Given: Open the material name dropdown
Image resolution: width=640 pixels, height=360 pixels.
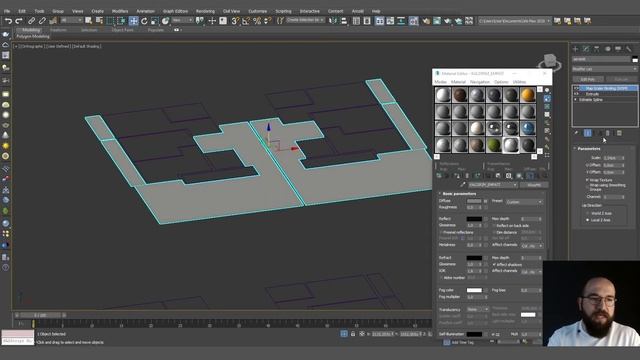Looking at the screenshot, I should pos(493,185).
